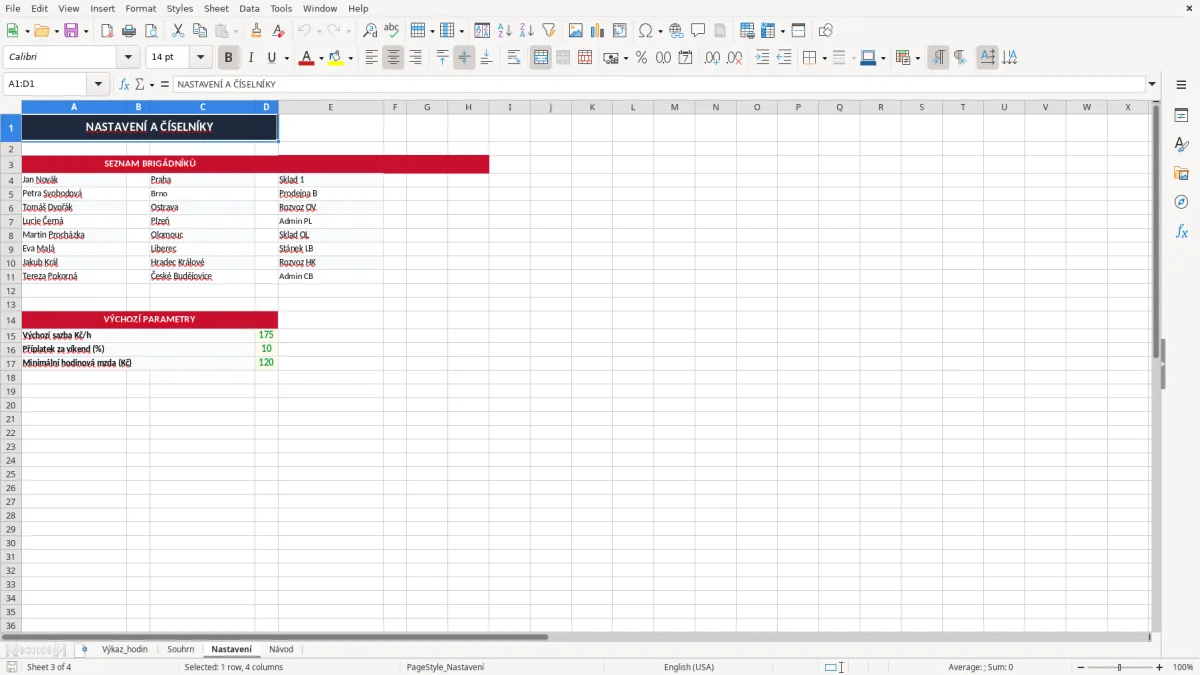The width and height of the screenshot is (1200, 675).
Task: Click the zoom slider in status bar
Action: coord(1119,667)
